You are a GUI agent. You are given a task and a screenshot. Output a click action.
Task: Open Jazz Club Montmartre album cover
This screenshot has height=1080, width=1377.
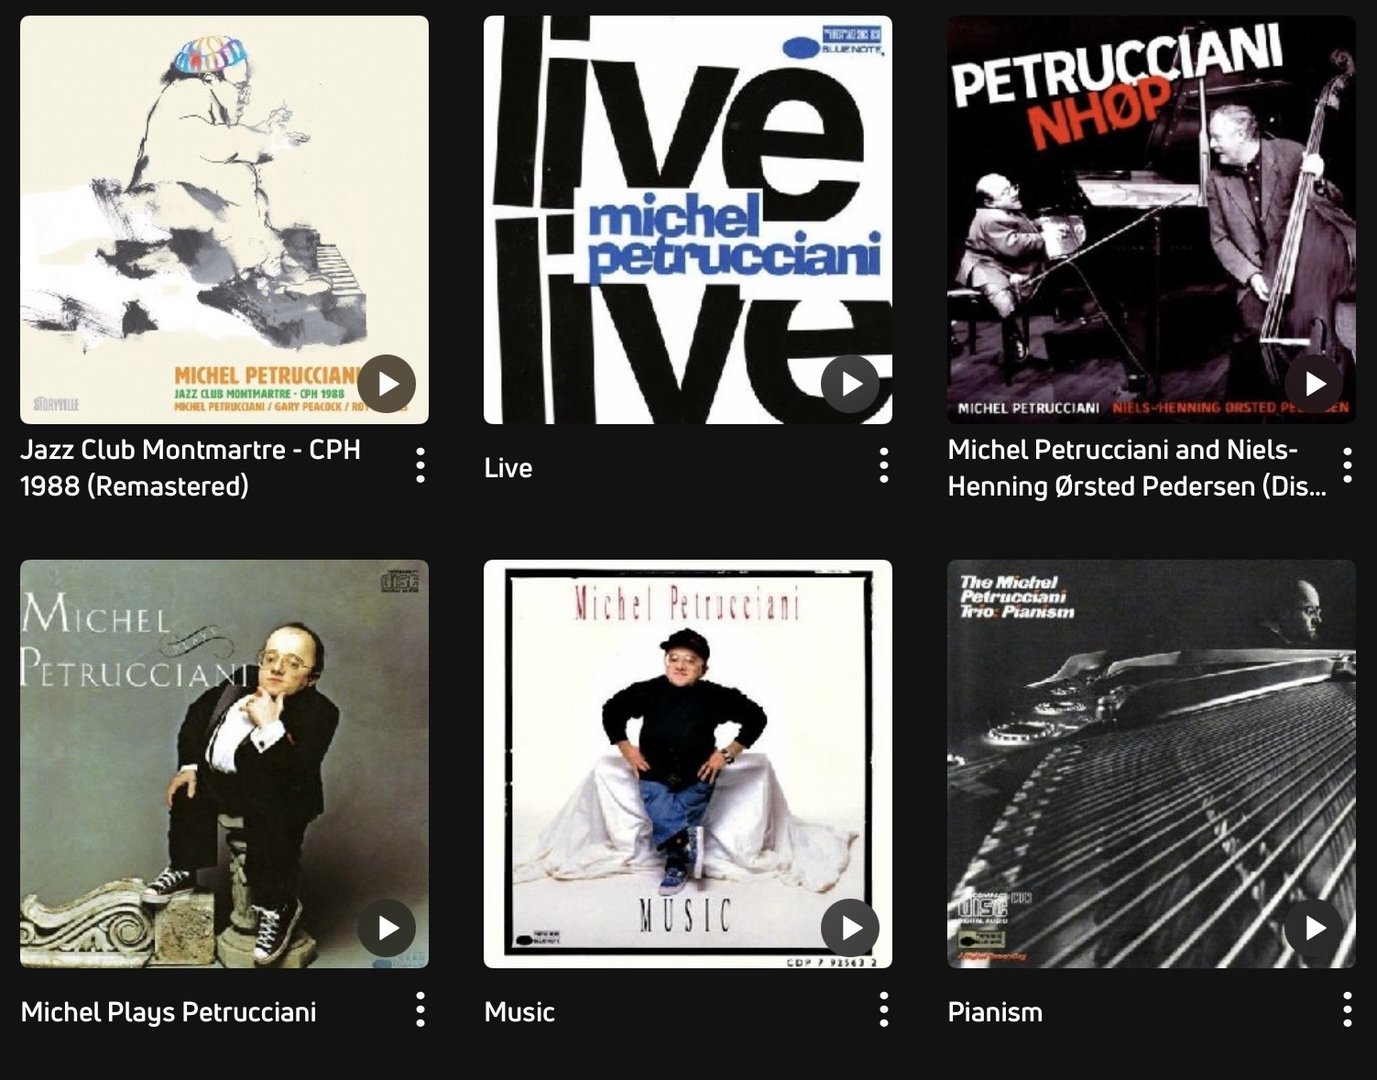[224, 220]
